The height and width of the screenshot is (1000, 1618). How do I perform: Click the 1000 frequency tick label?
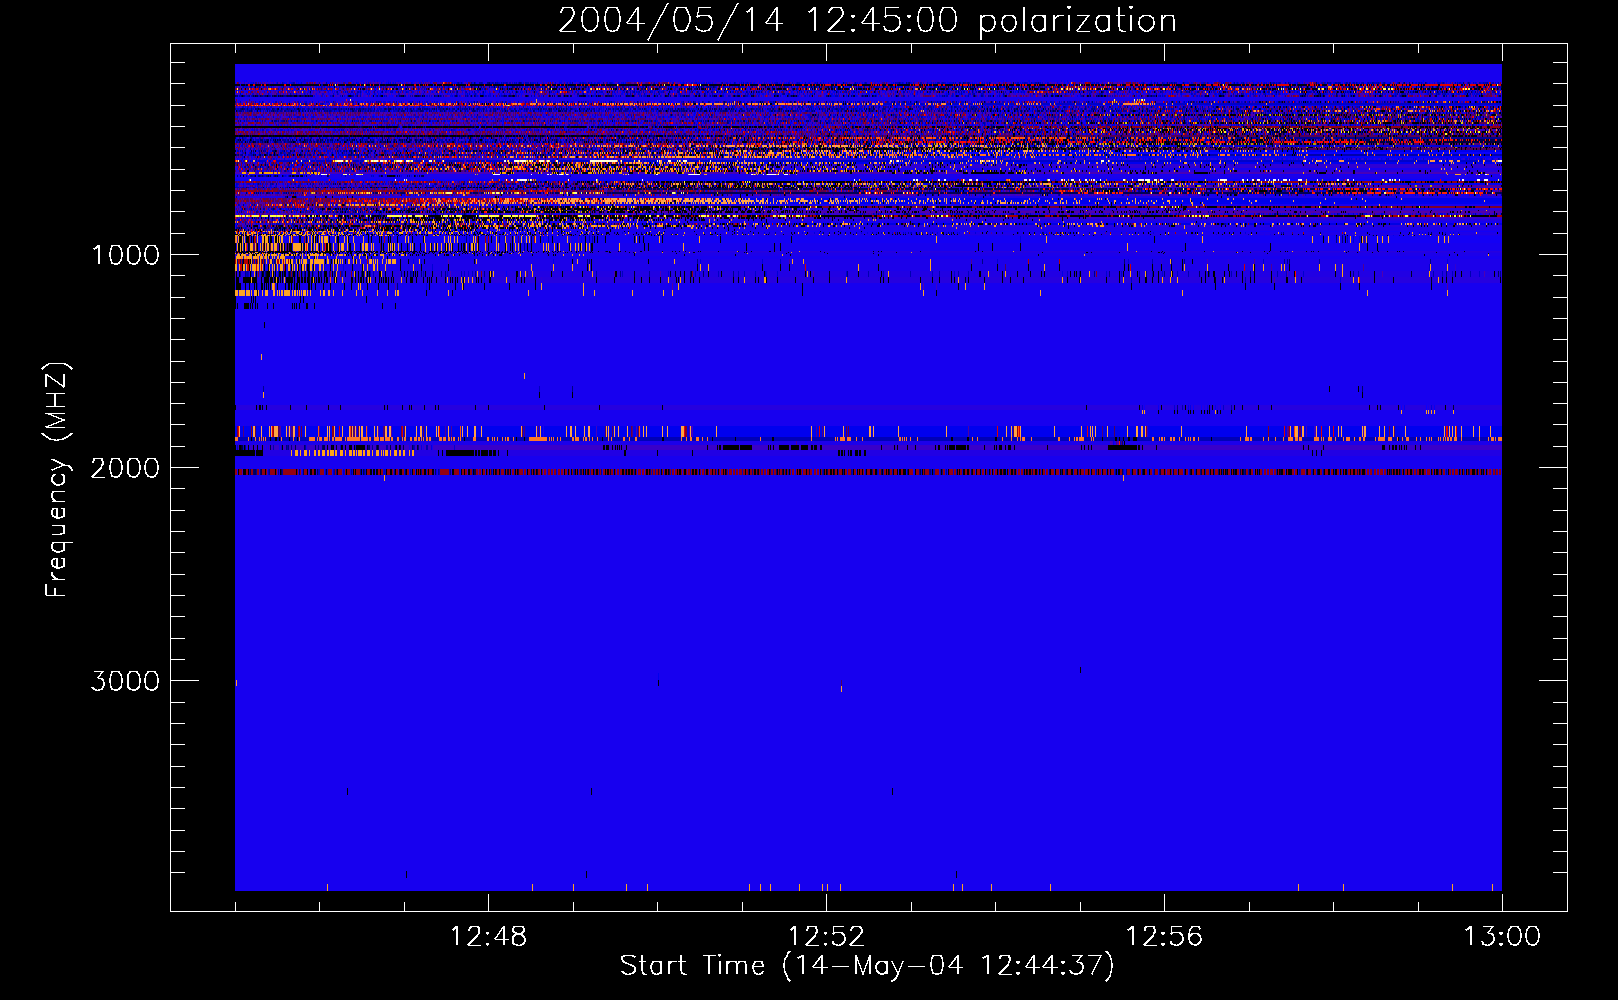coord(126,255)
